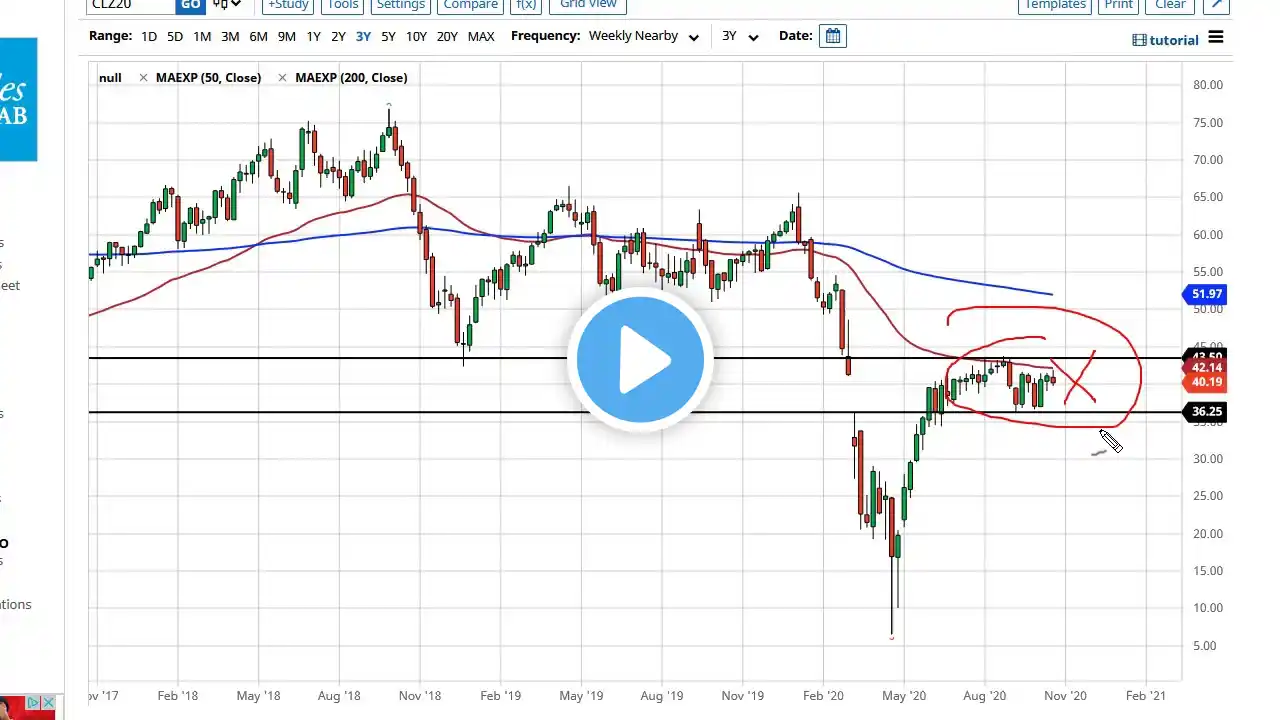
Task: Remove the MAEXP (50, Close) study
Action: (145, 78)
